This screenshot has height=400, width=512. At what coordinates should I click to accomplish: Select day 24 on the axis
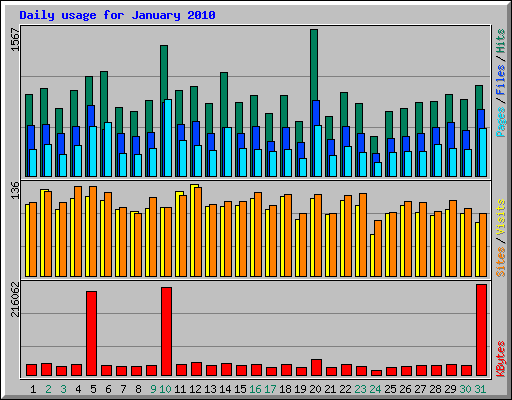(x=375, y=389)
